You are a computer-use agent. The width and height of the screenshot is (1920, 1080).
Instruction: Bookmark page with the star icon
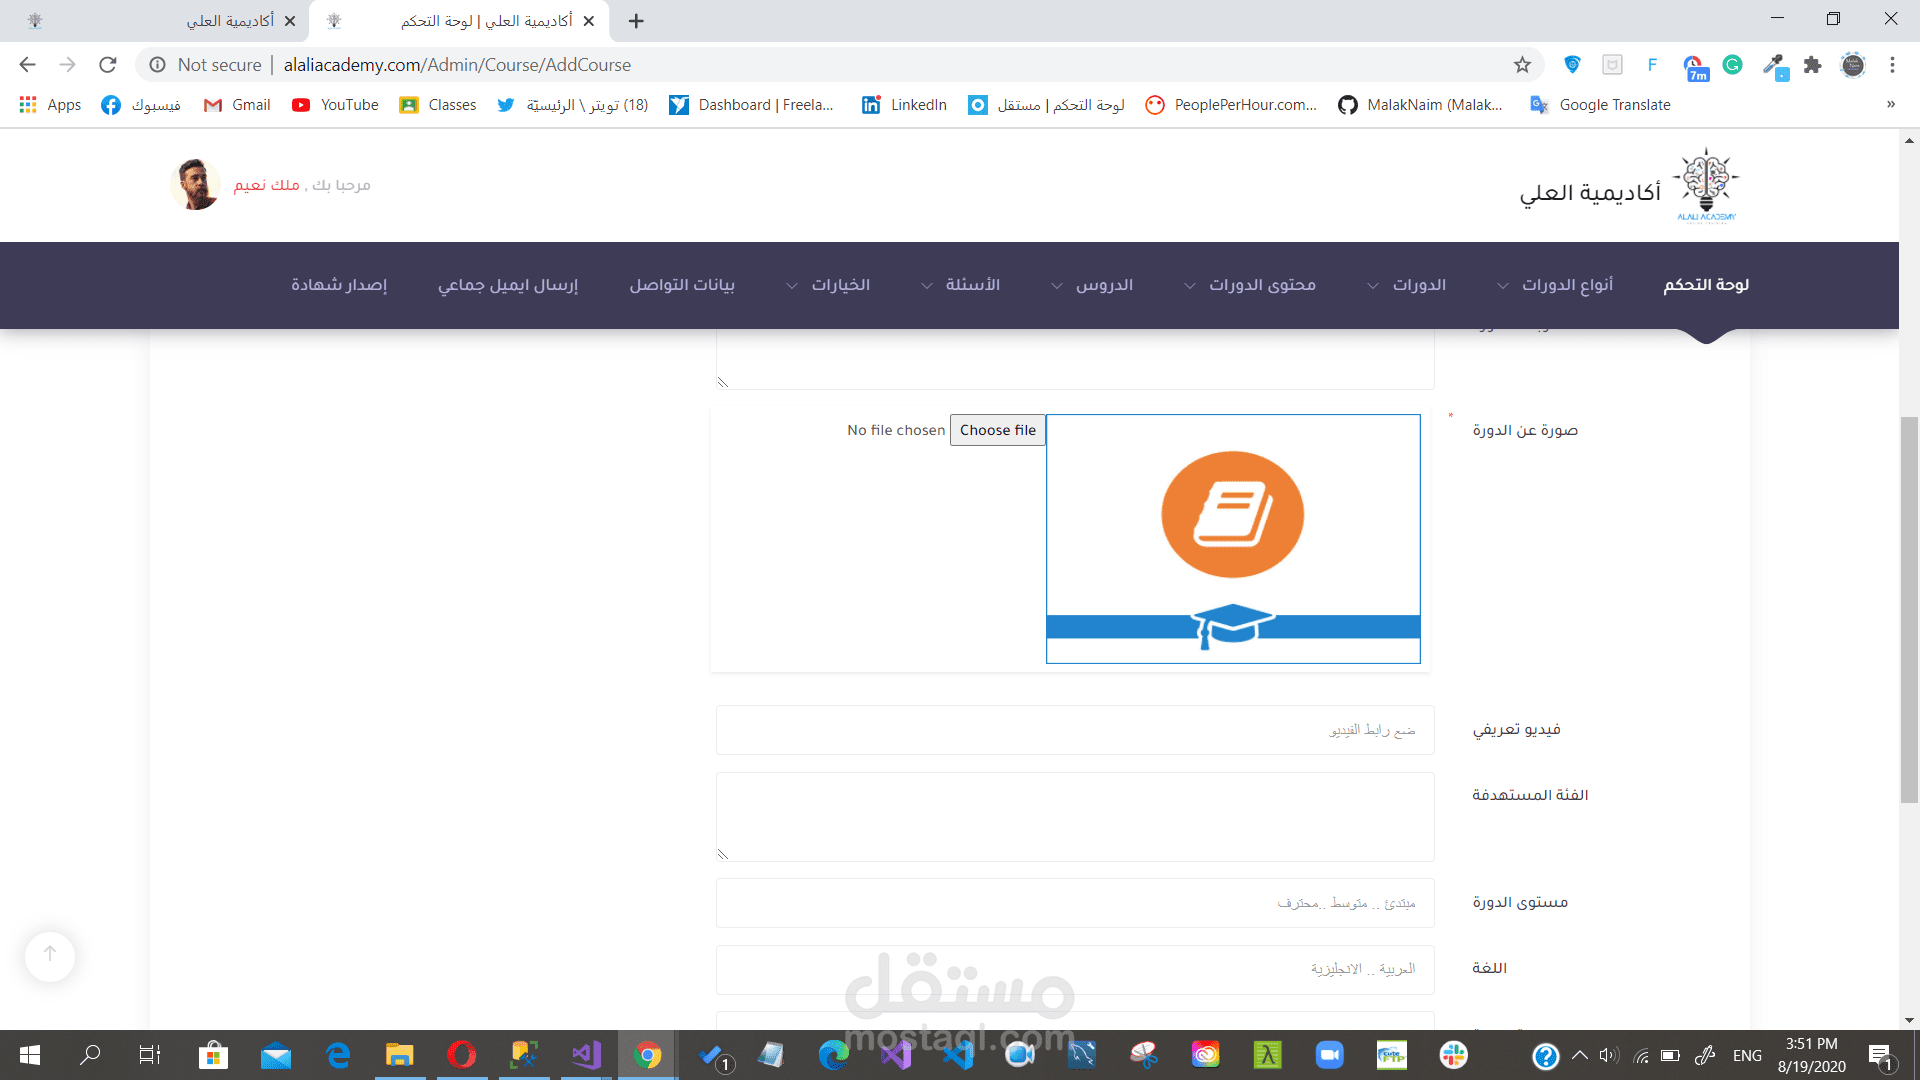point(1522,65)
